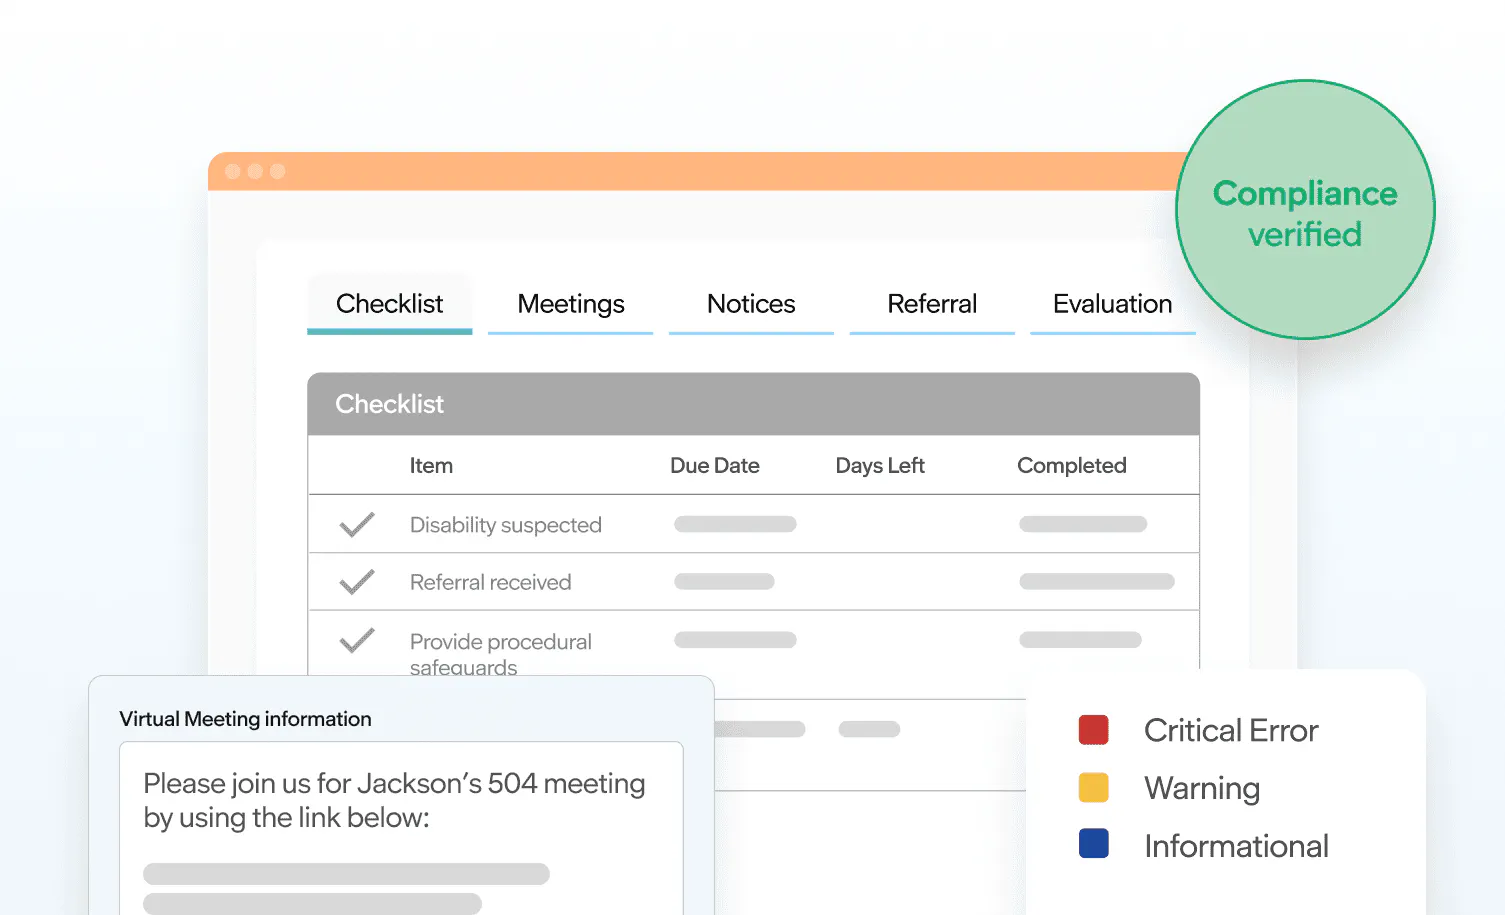The image size is (1505, 915).
Task: Open the Evaluation tab
Action: click(x=1112, y=304)
